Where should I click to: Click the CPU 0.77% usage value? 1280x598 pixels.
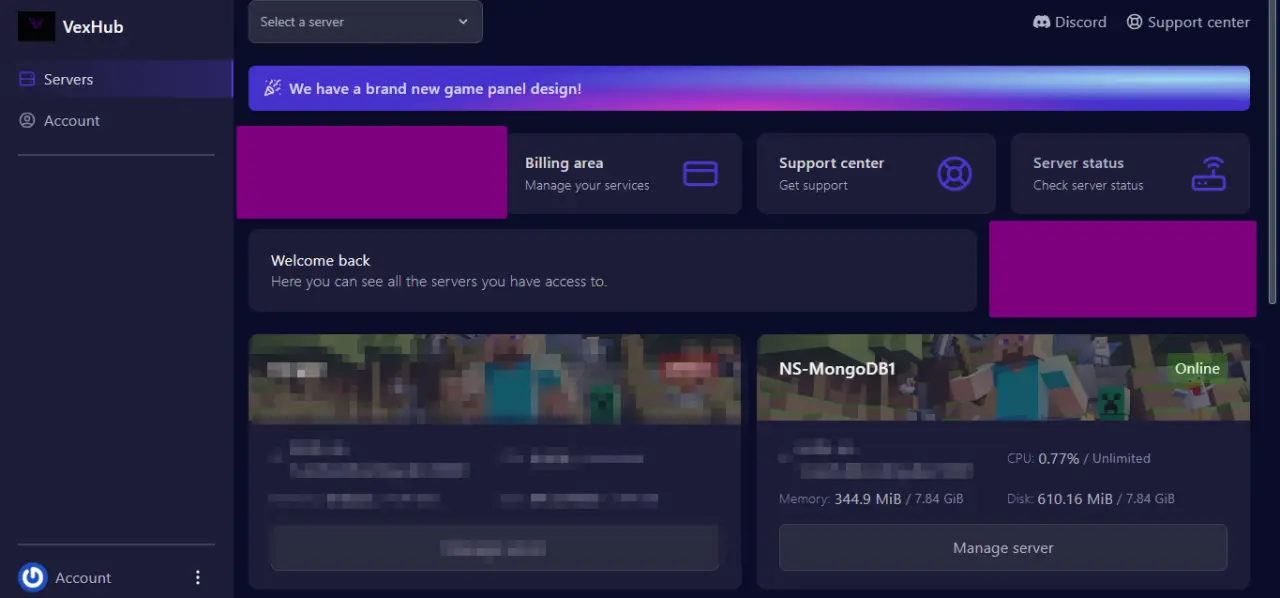(x=1059, y=458)
